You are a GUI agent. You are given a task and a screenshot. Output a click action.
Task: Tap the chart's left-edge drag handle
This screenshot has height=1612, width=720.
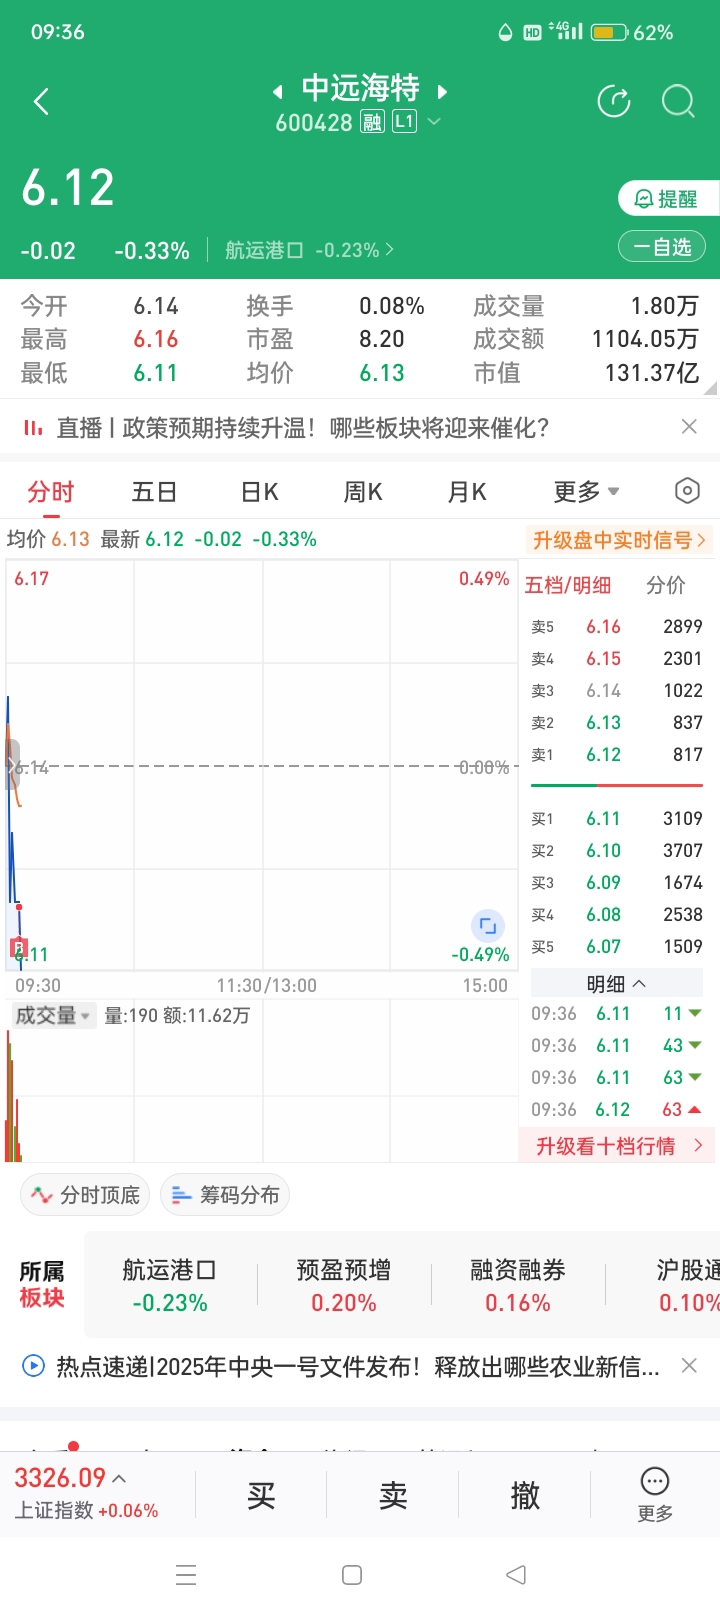12,766
